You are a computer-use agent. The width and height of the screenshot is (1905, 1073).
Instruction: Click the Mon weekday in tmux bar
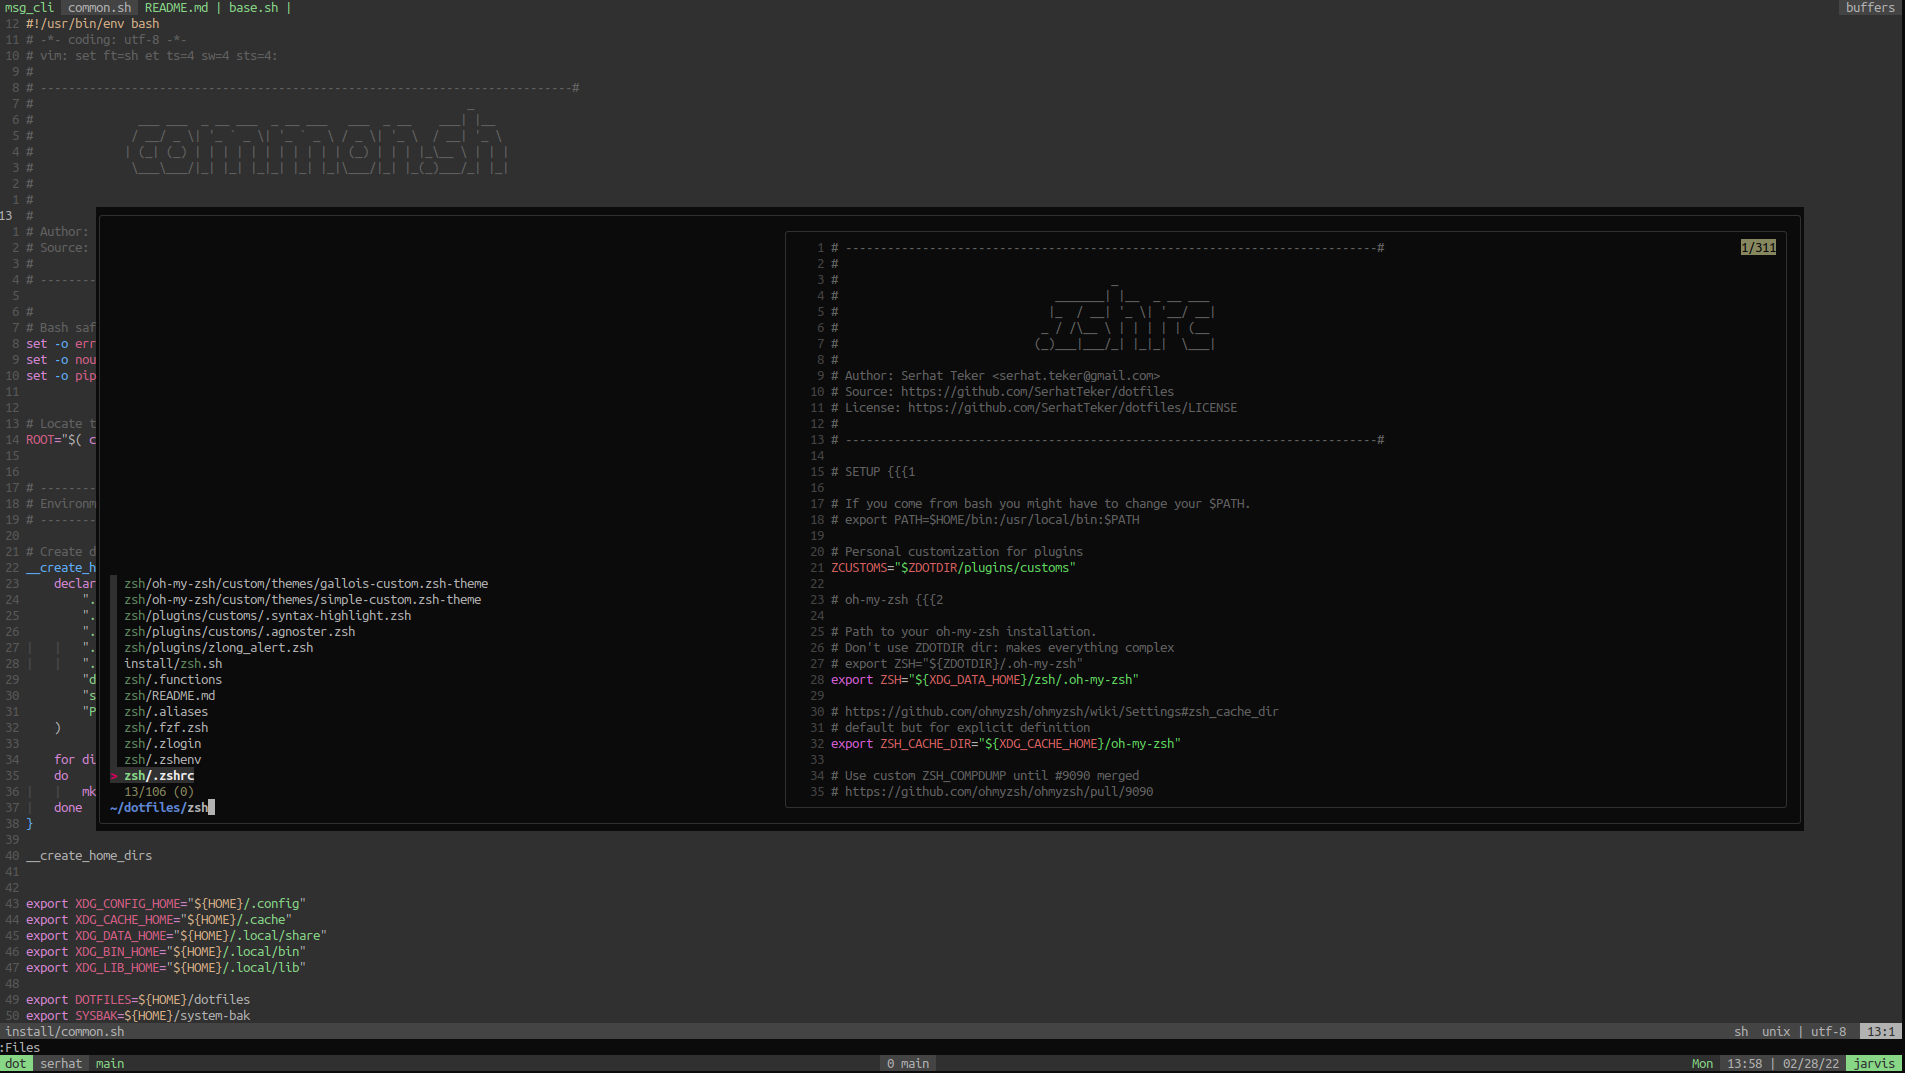1702,1063
